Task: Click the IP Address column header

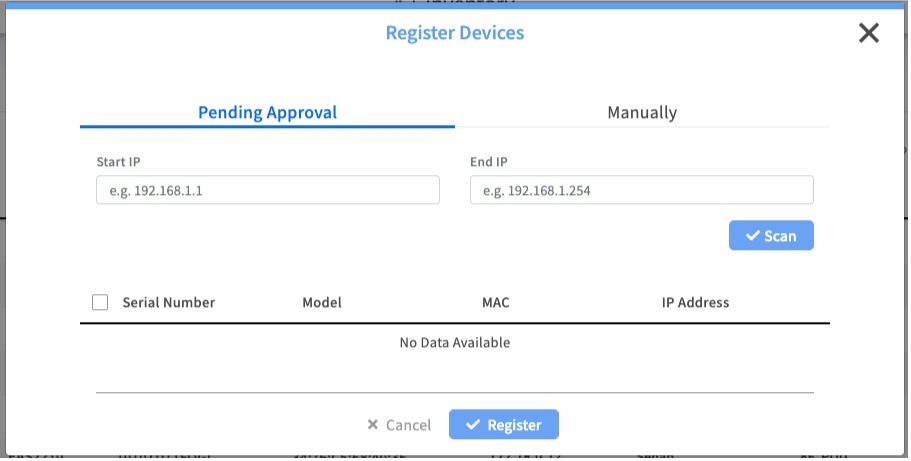Action: pyautogui.click(x=695, y=302)
